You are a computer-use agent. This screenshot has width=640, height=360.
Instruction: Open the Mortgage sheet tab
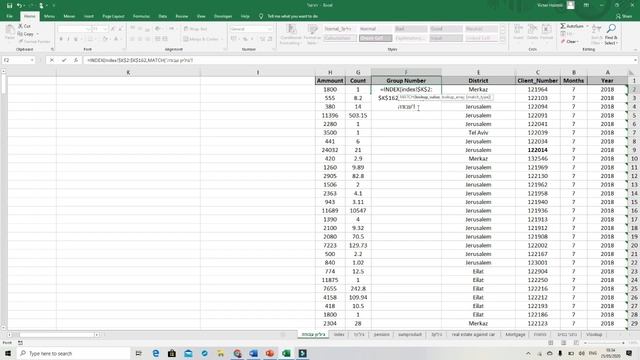pyautogui.click(x=515, y=334)
